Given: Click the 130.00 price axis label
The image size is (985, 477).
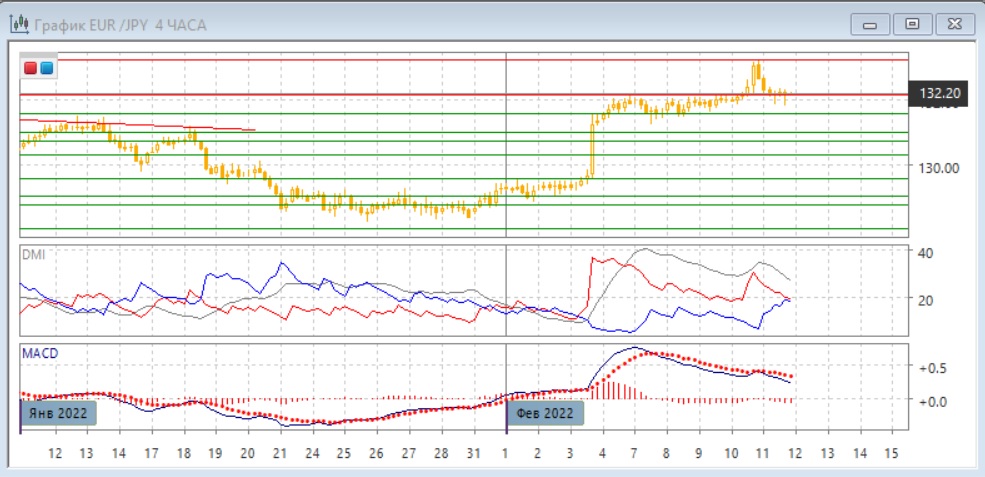Looking at the screenshot, I should tap(939, 167).
